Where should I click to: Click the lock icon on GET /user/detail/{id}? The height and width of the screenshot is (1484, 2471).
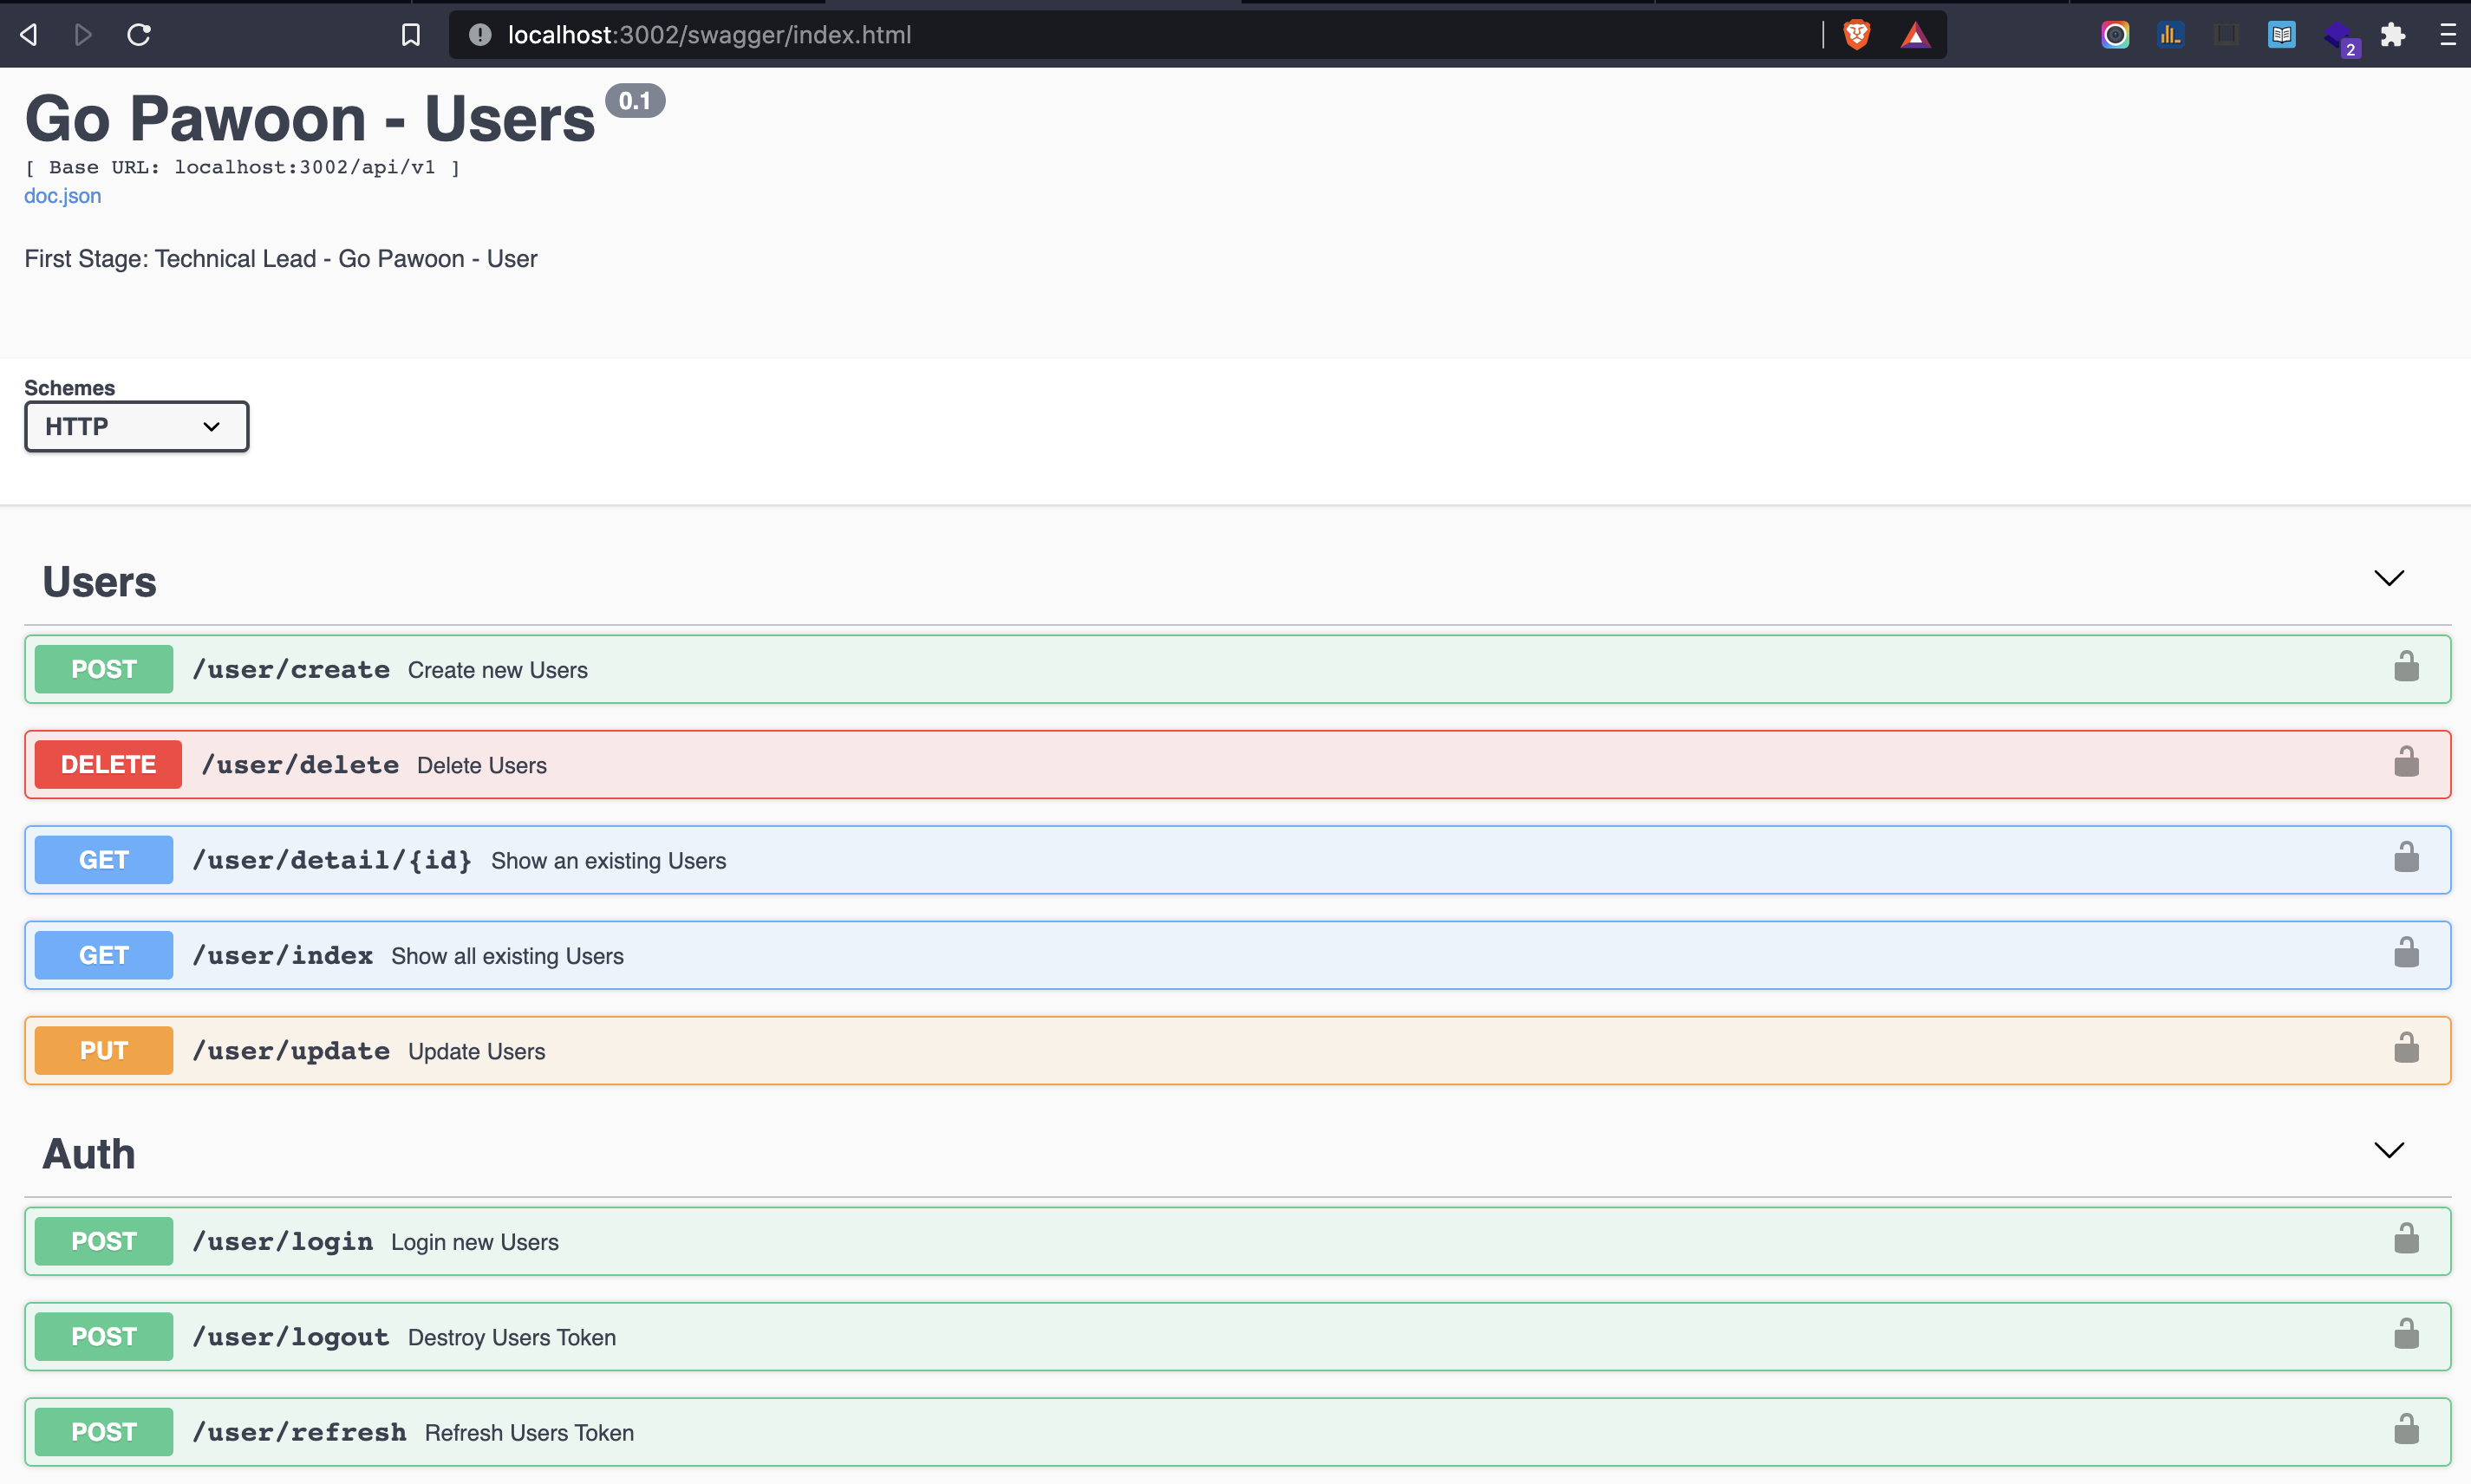[2405, 858]
